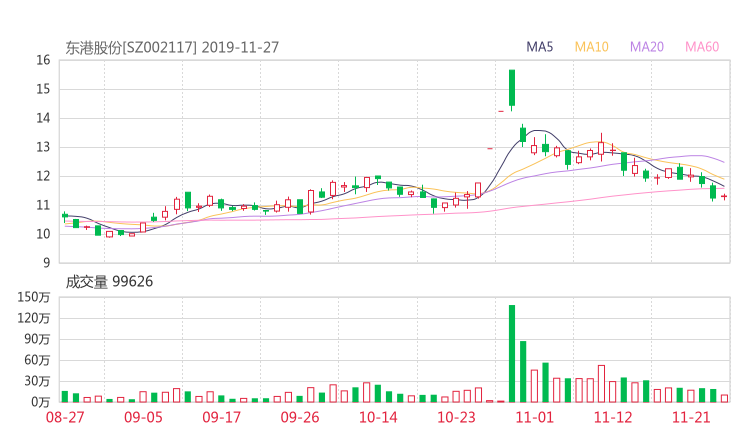This screenshot has width=740, height=440.
Task: Click the 08-27 date axis label
Action: pos(65,417)
